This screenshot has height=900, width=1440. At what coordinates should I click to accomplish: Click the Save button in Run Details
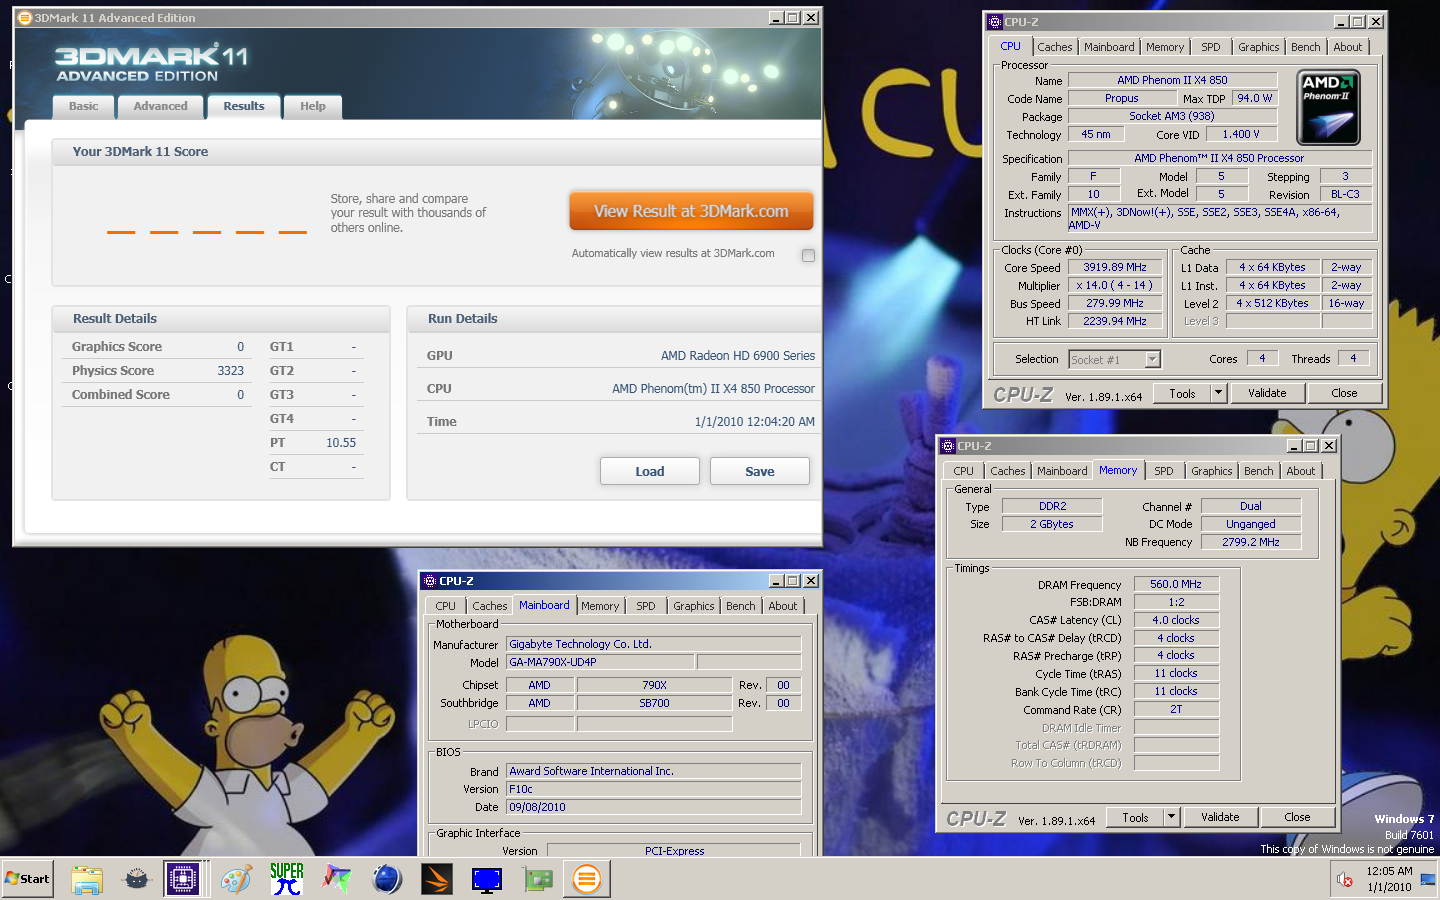(760, 471)
